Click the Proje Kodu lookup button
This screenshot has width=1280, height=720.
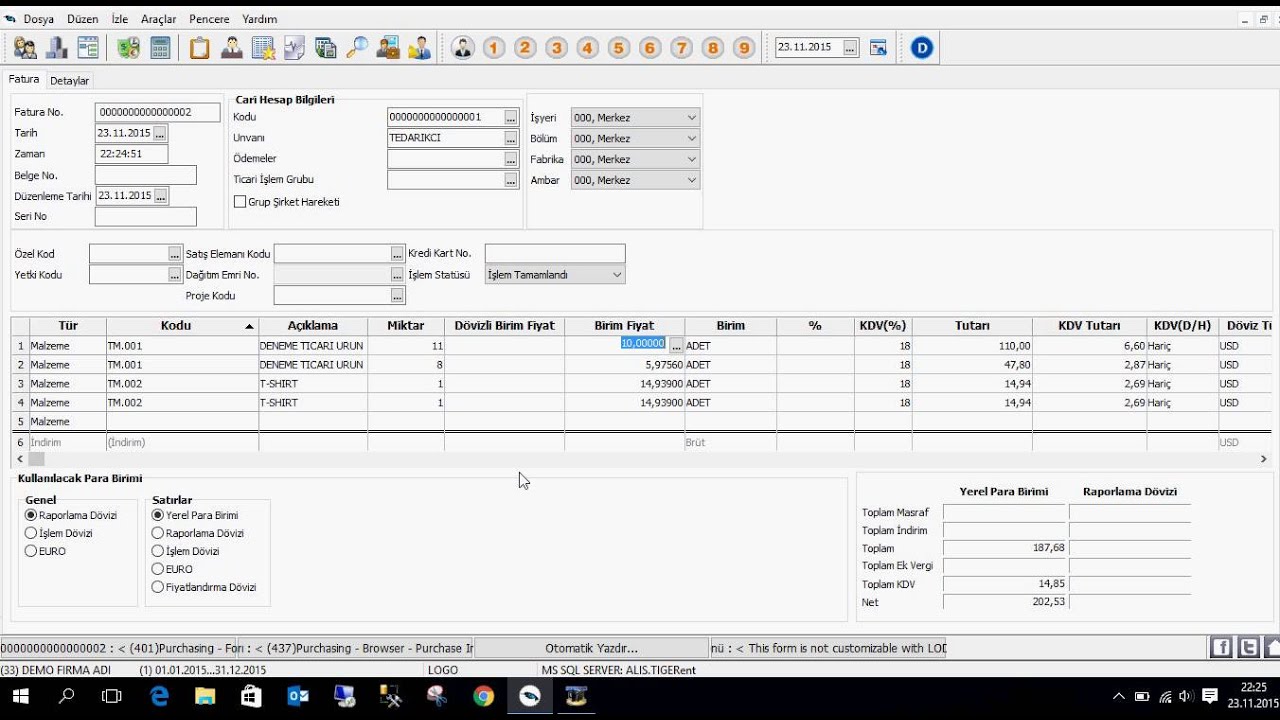click(x=397, y=296)
